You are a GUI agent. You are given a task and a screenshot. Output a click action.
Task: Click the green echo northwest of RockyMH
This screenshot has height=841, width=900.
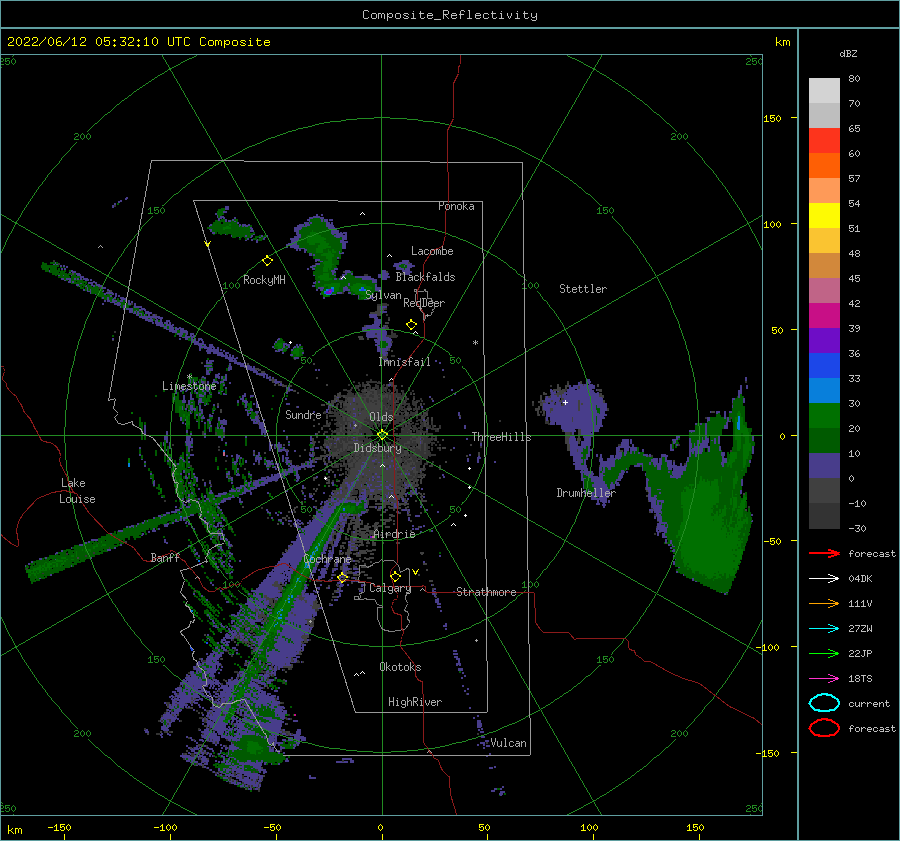click(231, 225)
